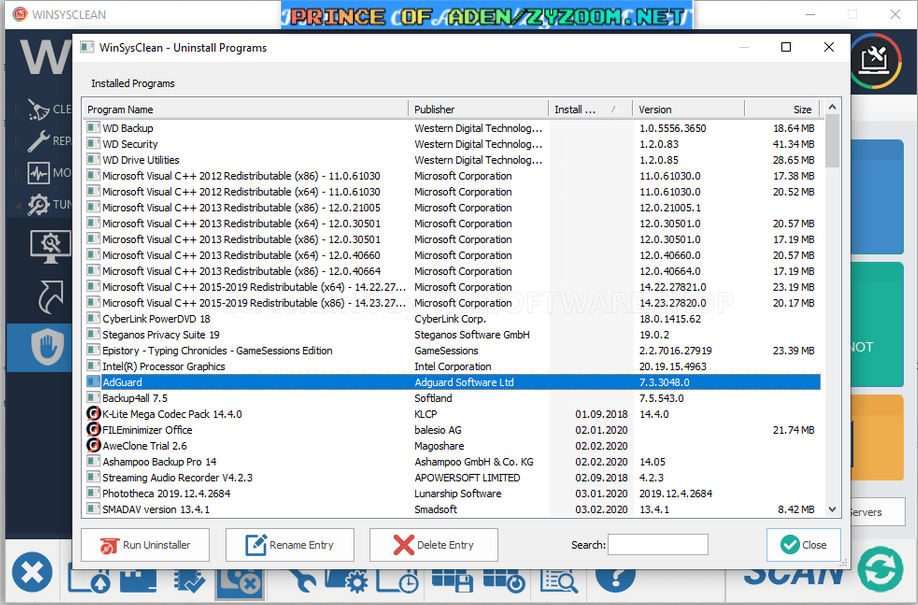Click the orange panel tile behind the dialog's right edge
Screen dimensions: 918x605
click(x=877, y=437)
